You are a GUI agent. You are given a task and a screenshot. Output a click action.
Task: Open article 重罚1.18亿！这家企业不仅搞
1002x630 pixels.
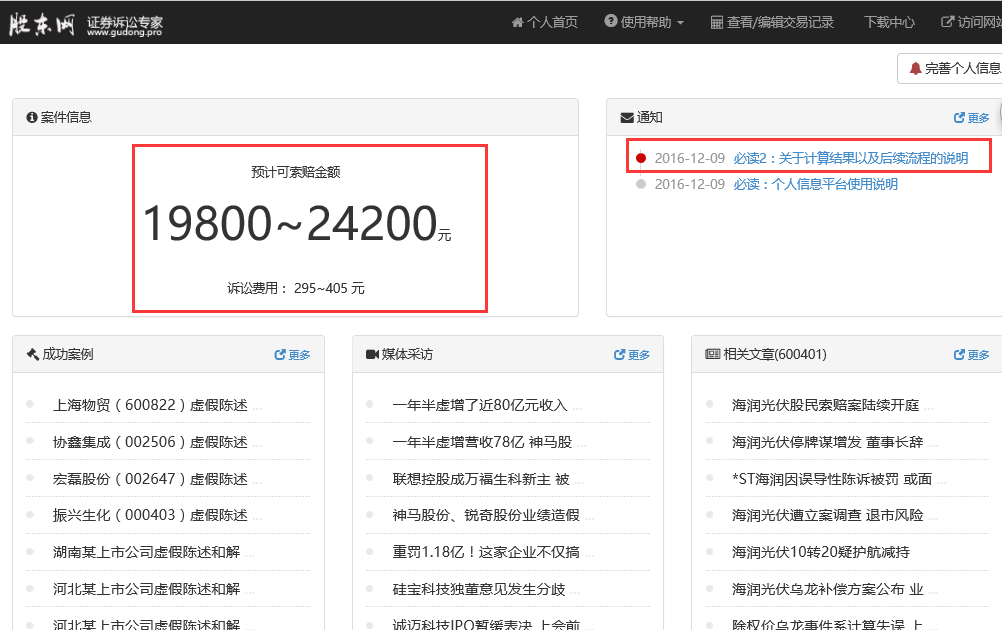(x=486, y=552)
